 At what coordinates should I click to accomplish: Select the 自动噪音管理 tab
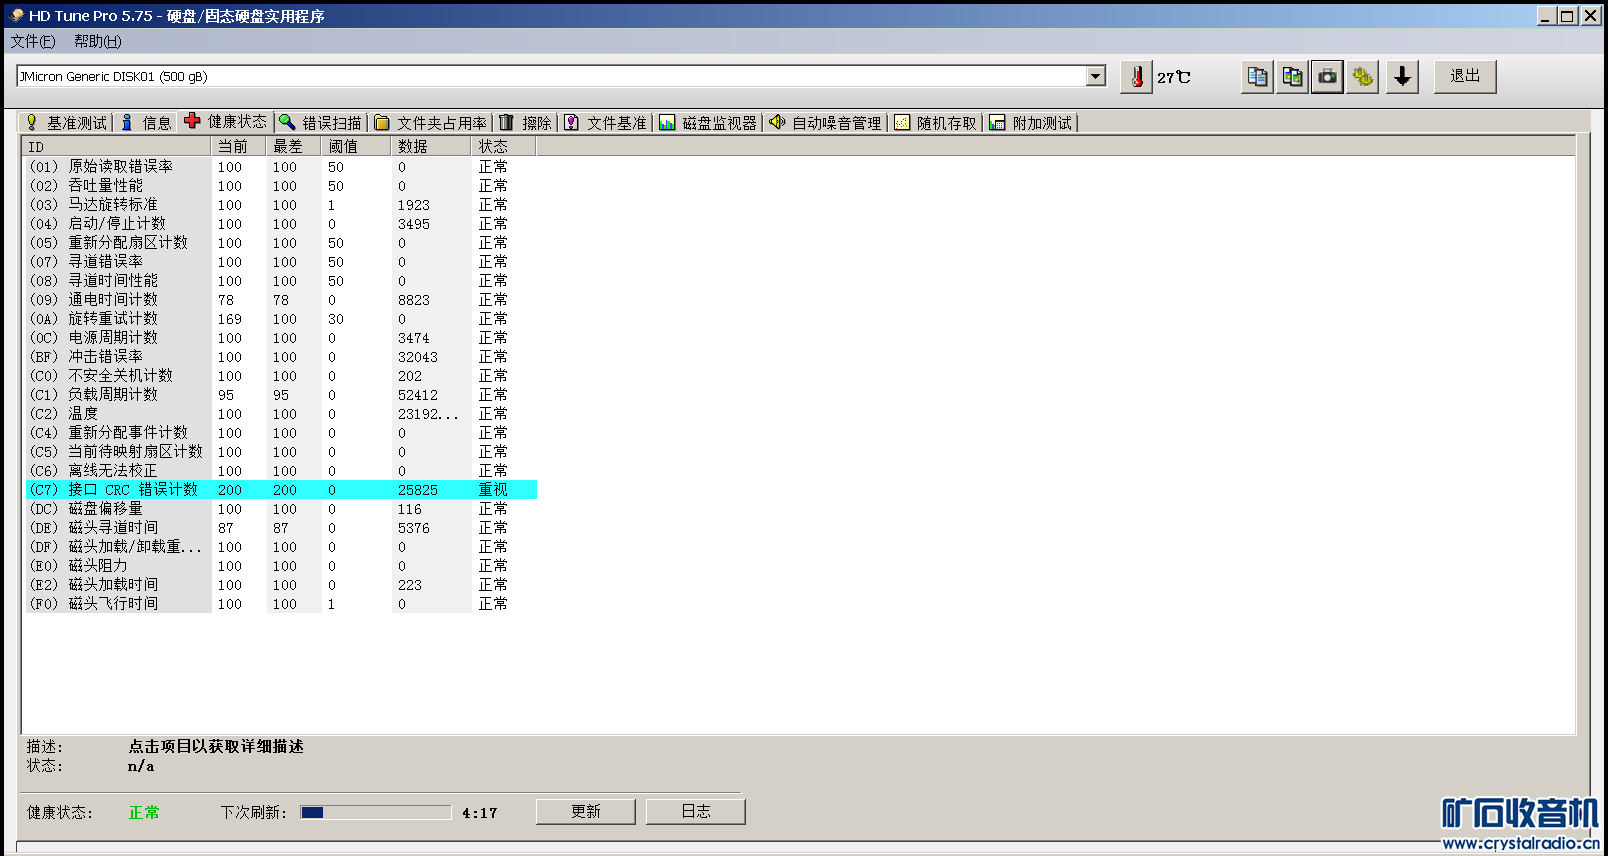click(825, 123)
